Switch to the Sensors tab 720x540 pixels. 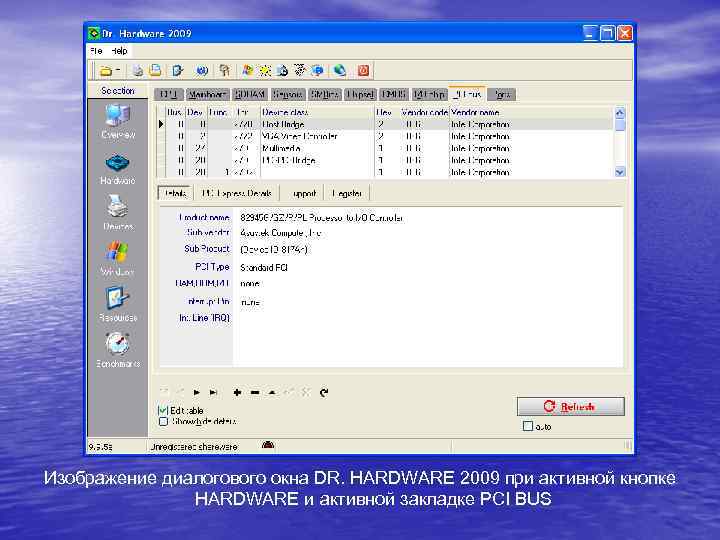288,95
